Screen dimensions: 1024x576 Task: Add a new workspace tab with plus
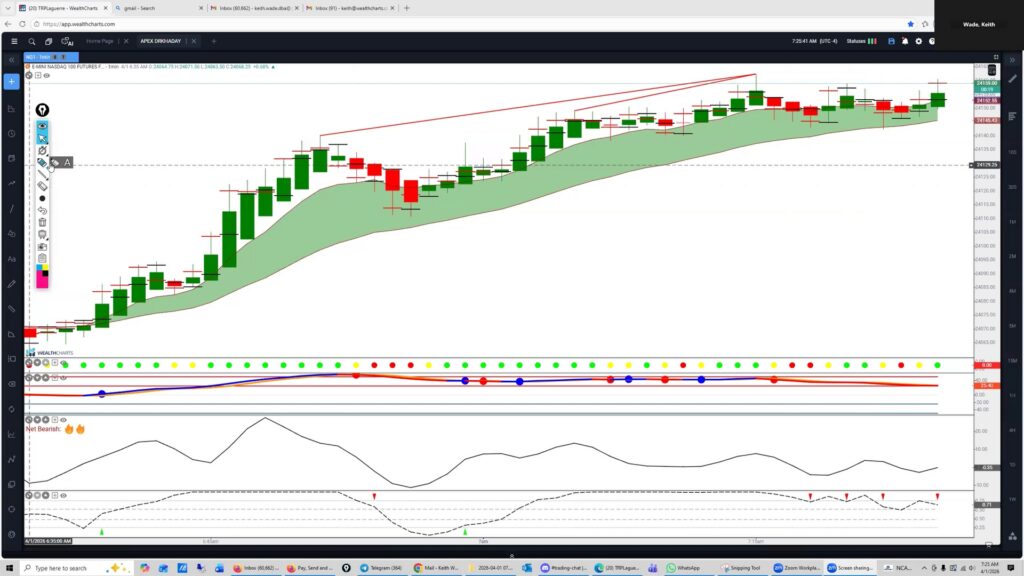[x=213, y=41]
